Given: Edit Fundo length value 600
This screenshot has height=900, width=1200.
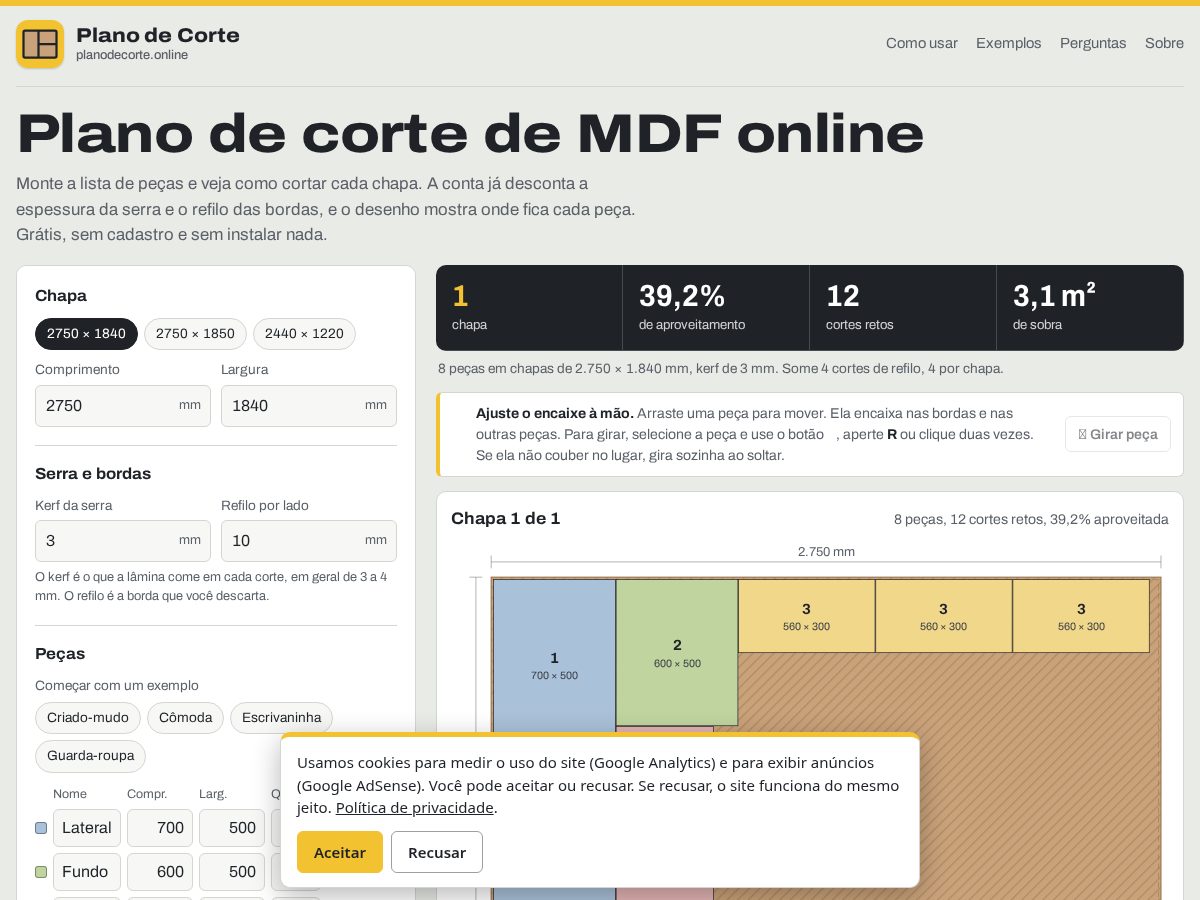Looking at the screenshot, I should [x=160, y=872].
